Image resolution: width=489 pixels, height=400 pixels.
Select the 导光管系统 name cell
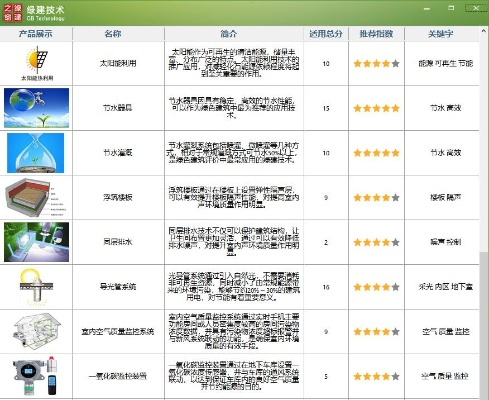click(118, 287)
